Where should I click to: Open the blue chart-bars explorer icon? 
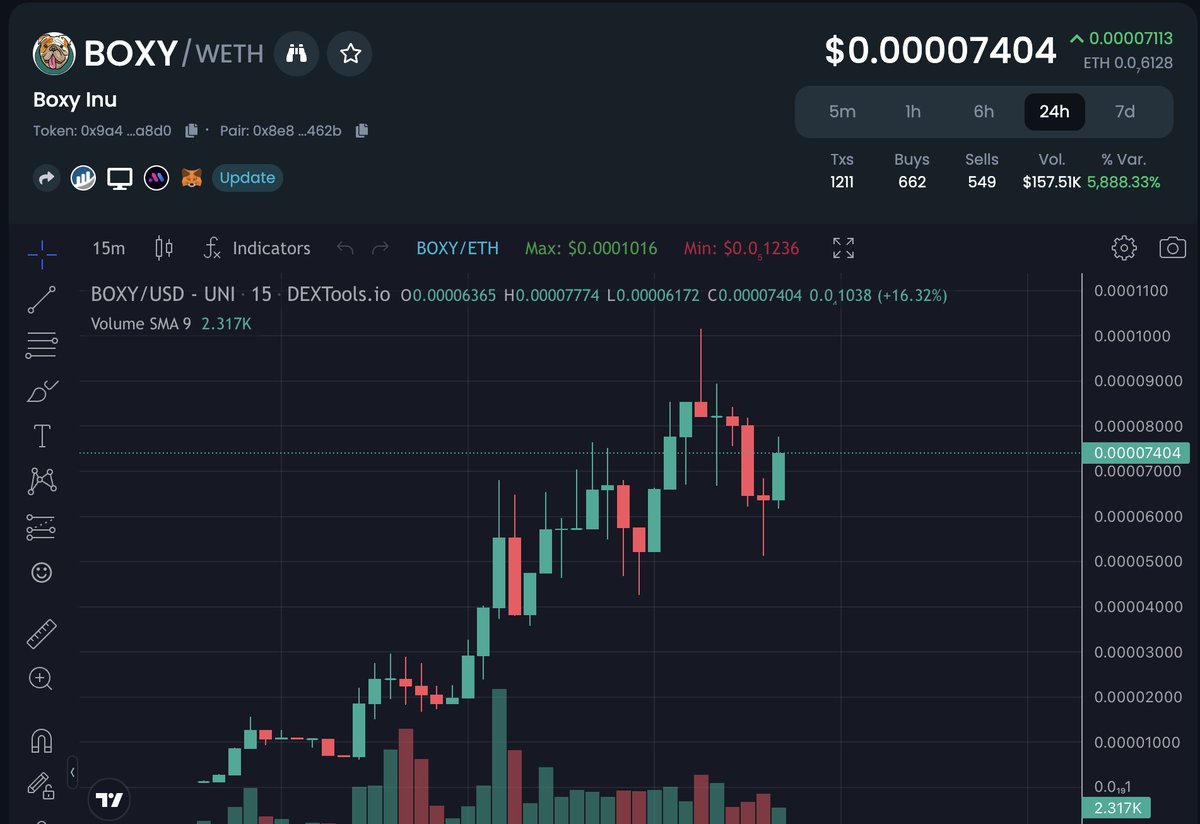[83, 178]
